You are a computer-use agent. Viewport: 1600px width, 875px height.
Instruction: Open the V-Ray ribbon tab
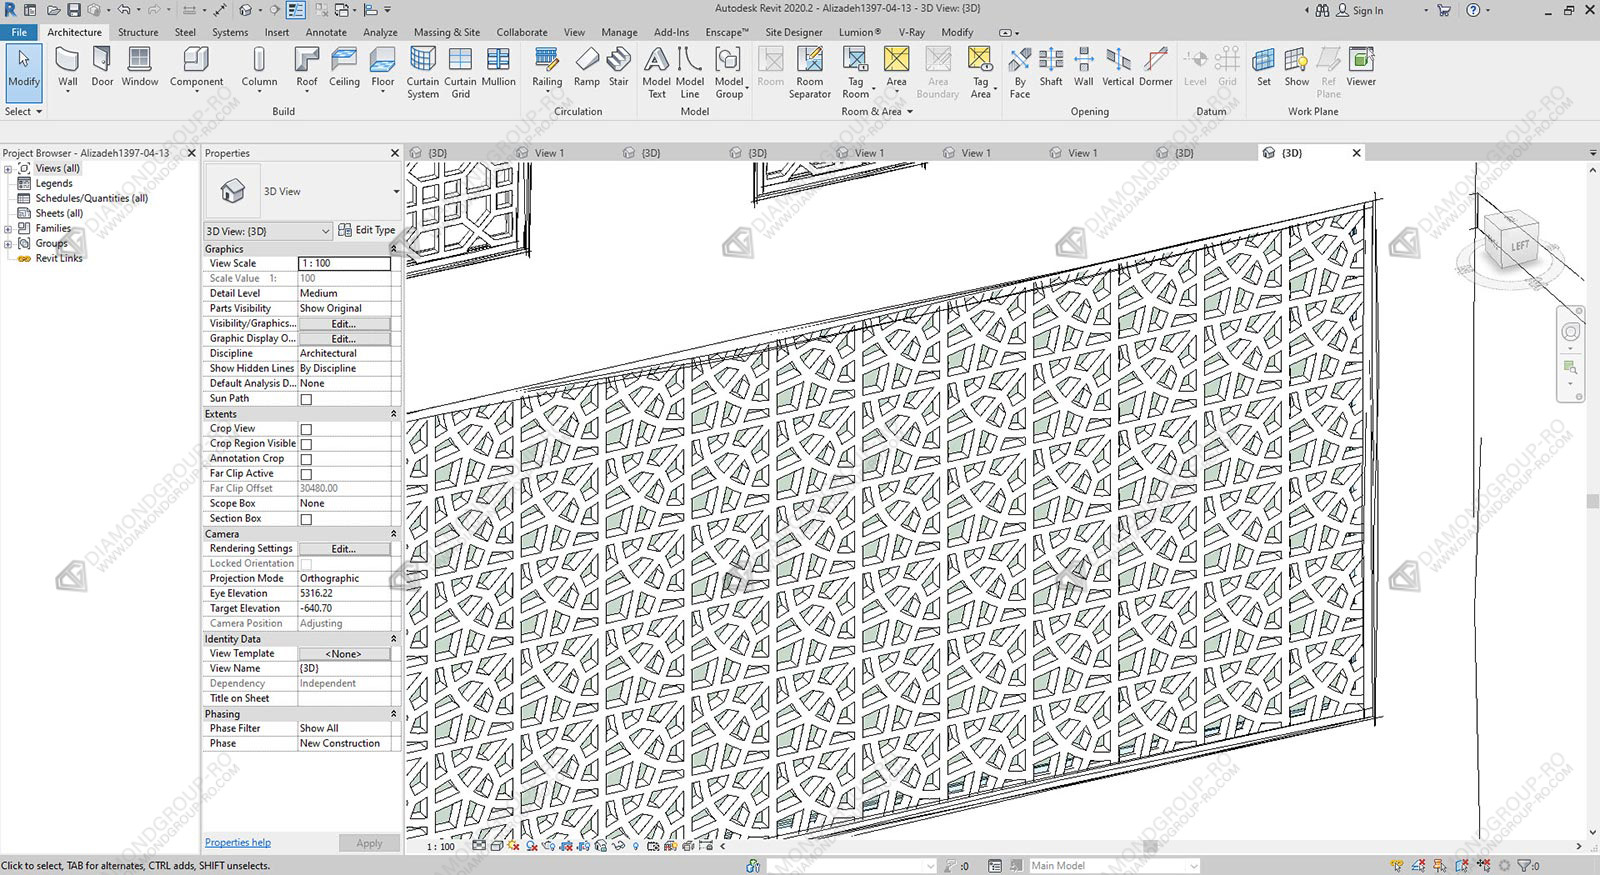[911, 32]
